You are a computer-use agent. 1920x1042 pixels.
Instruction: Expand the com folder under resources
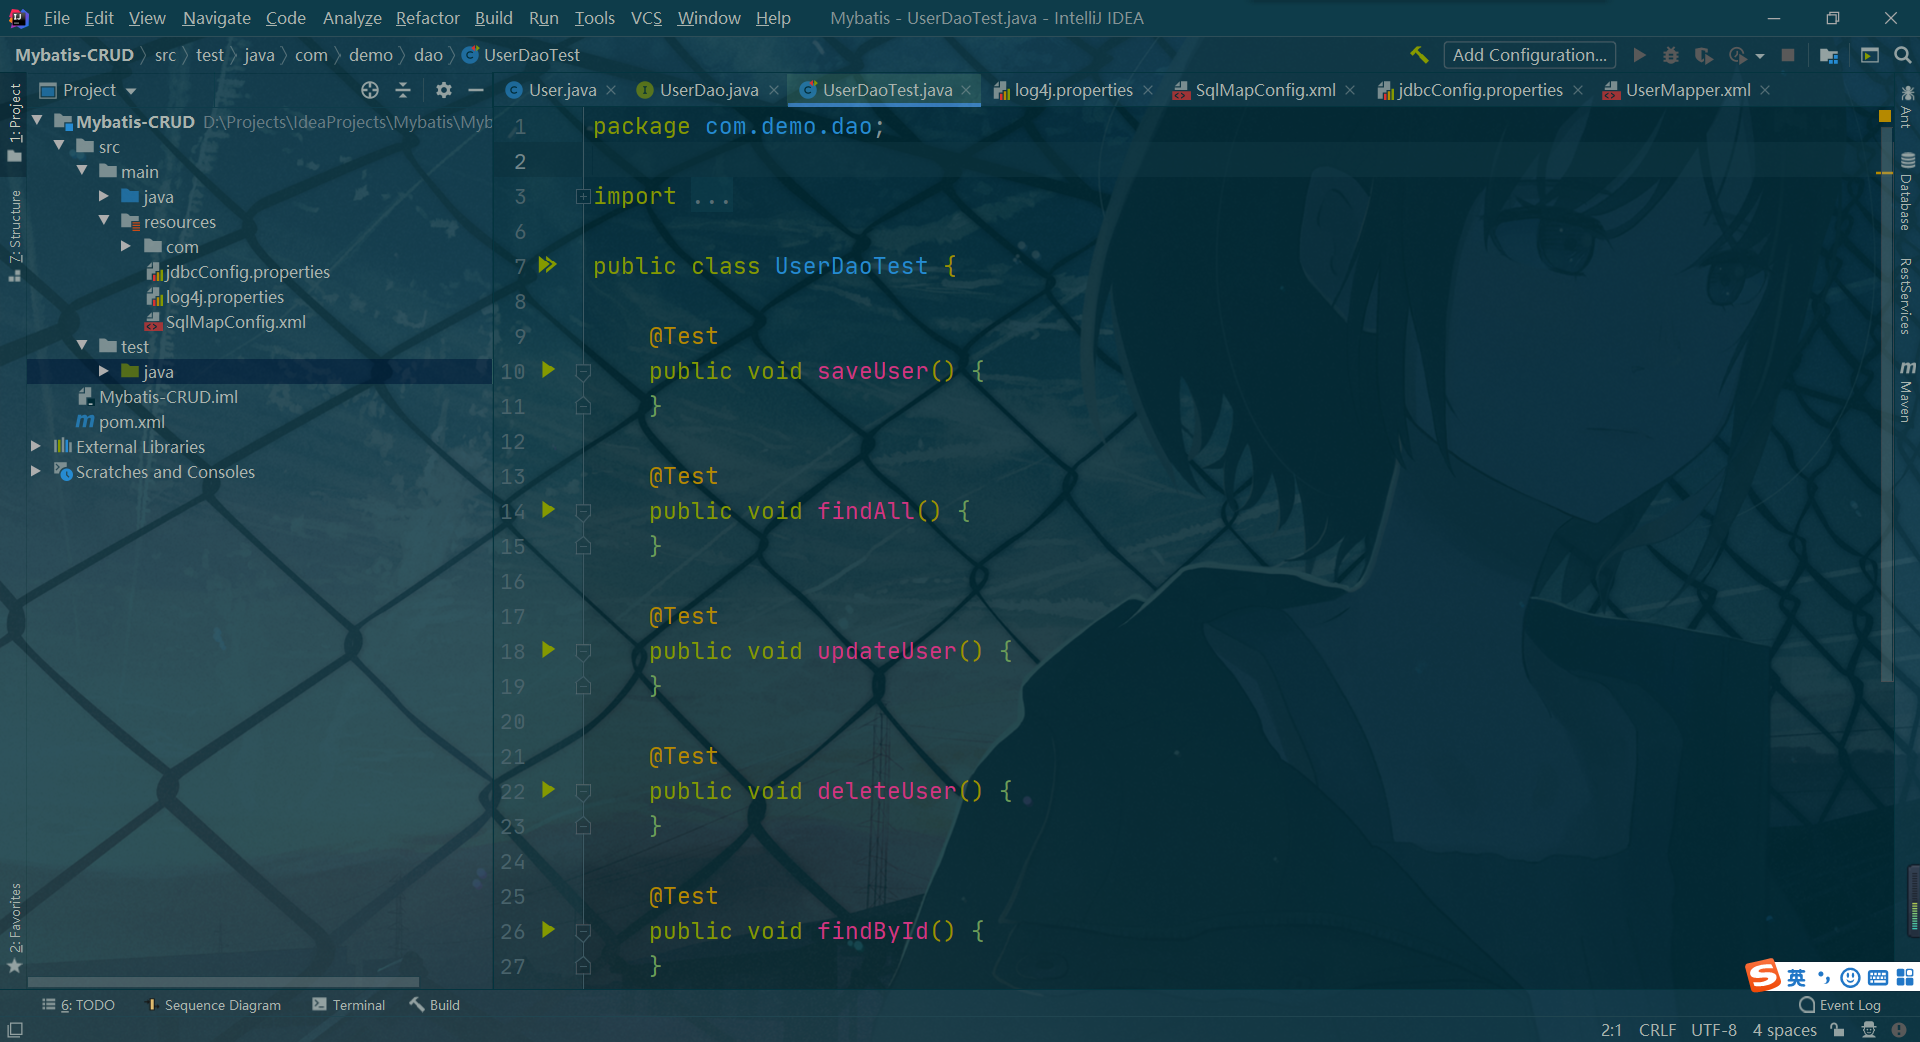[x=126, y=246]
